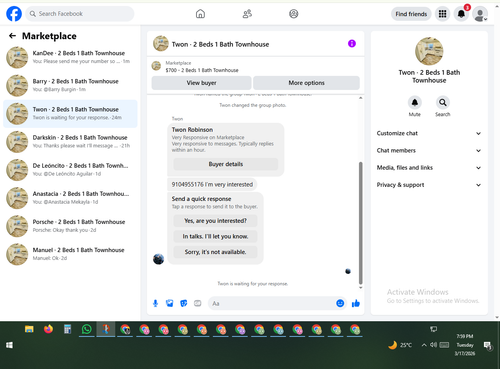Send a thumbs-up like
The height and width of the screenshot is (369, 500).
(x=356, y=303)
